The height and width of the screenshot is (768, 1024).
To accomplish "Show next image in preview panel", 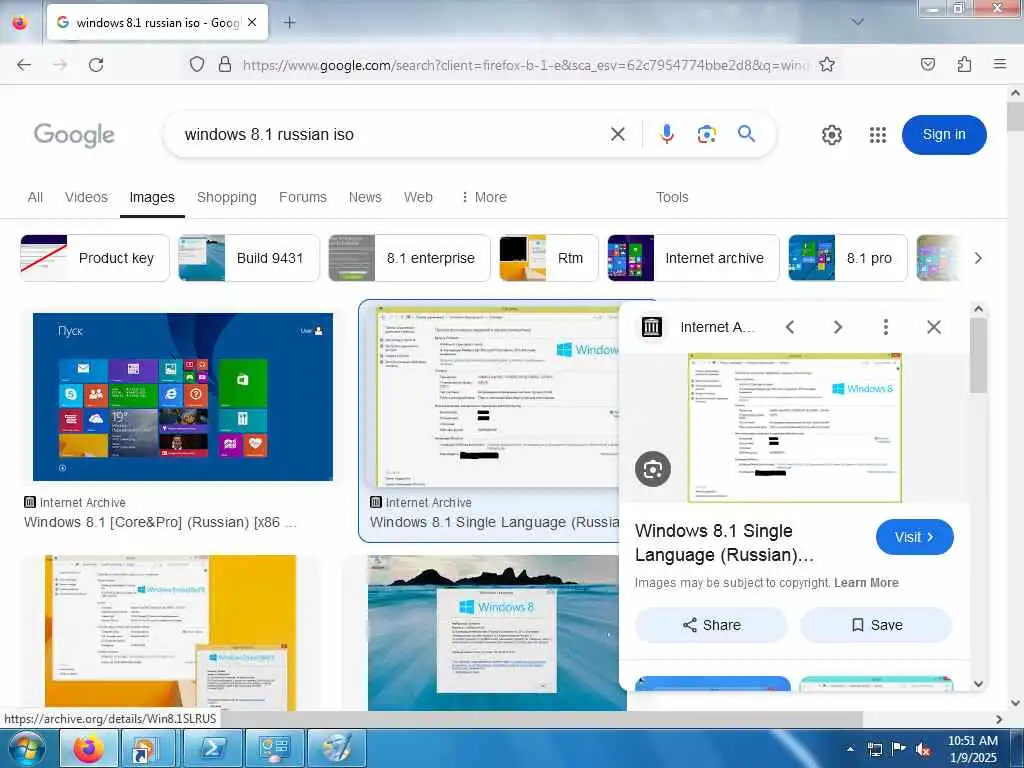I will click(838, 327).
